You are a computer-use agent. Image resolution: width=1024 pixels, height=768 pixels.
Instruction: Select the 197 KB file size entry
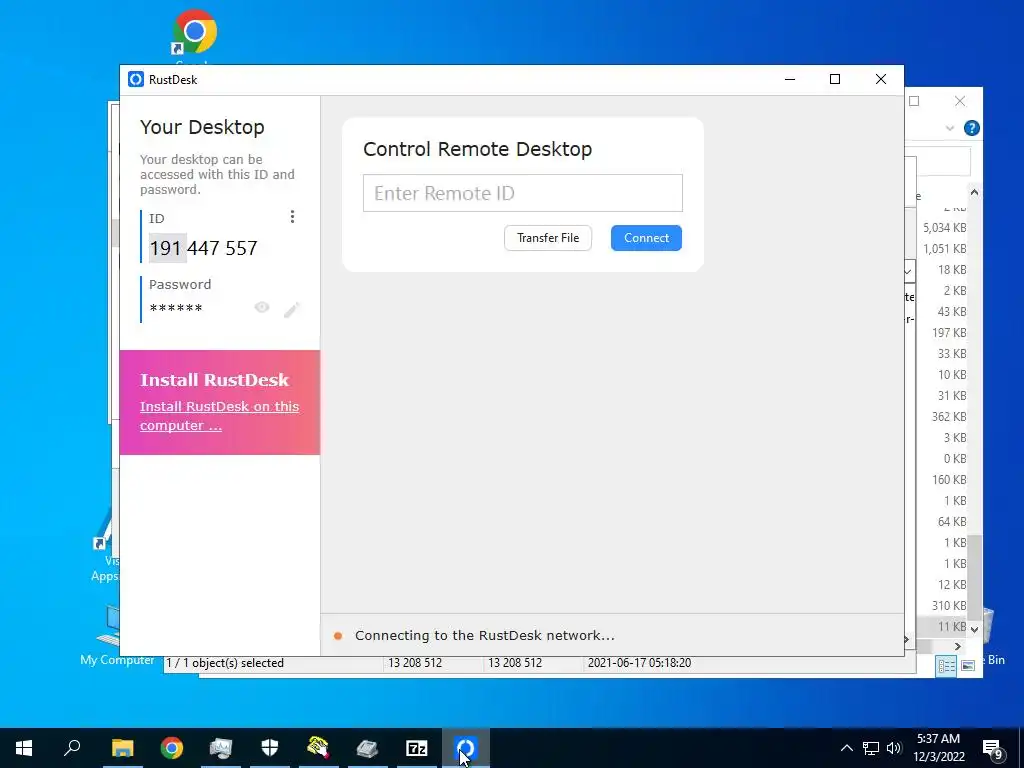tap(949, 333)
